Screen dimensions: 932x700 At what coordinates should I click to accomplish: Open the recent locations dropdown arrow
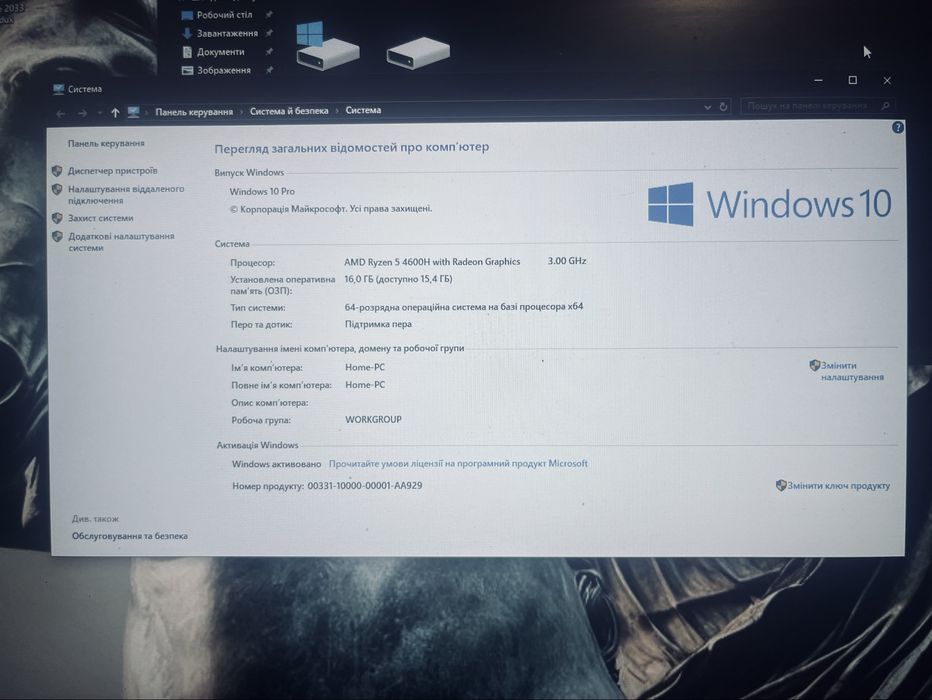tap(100, 113)
